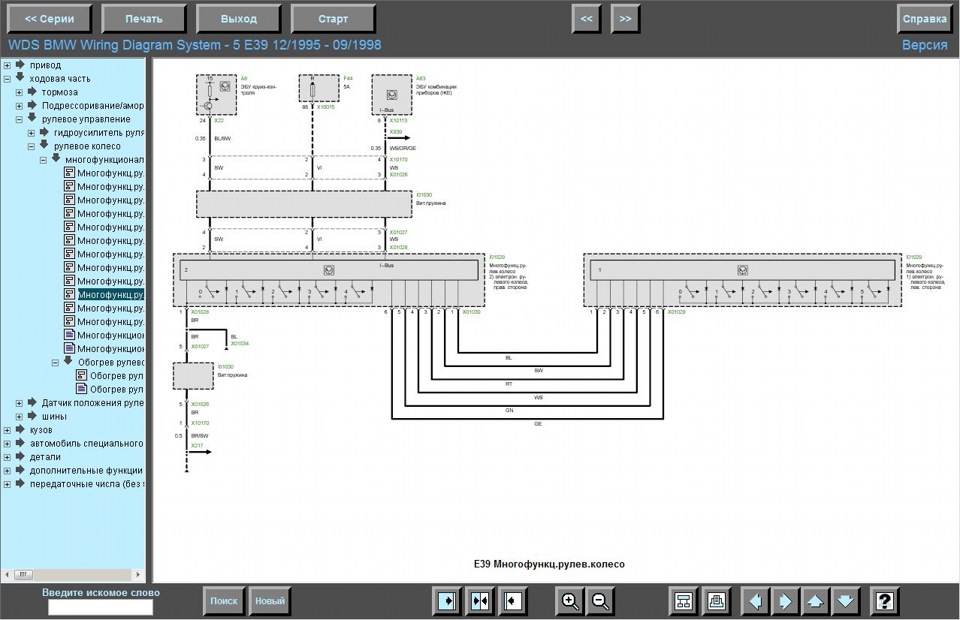This screenshot has height=620, width=960.
Task: Go to next page with top >> button
Action: coord(625,19)
